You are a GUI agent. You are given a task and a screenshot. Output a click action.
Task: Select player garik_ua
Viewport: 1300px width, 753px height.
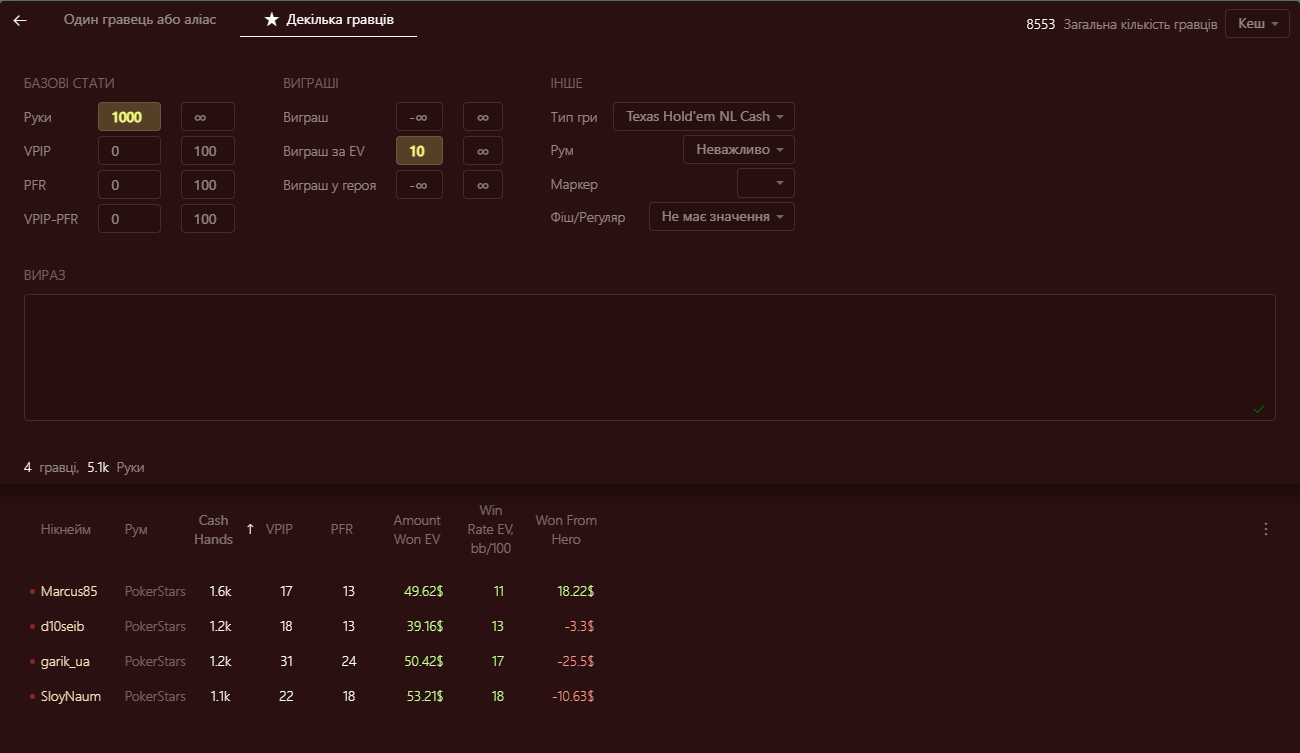point(65,661)
